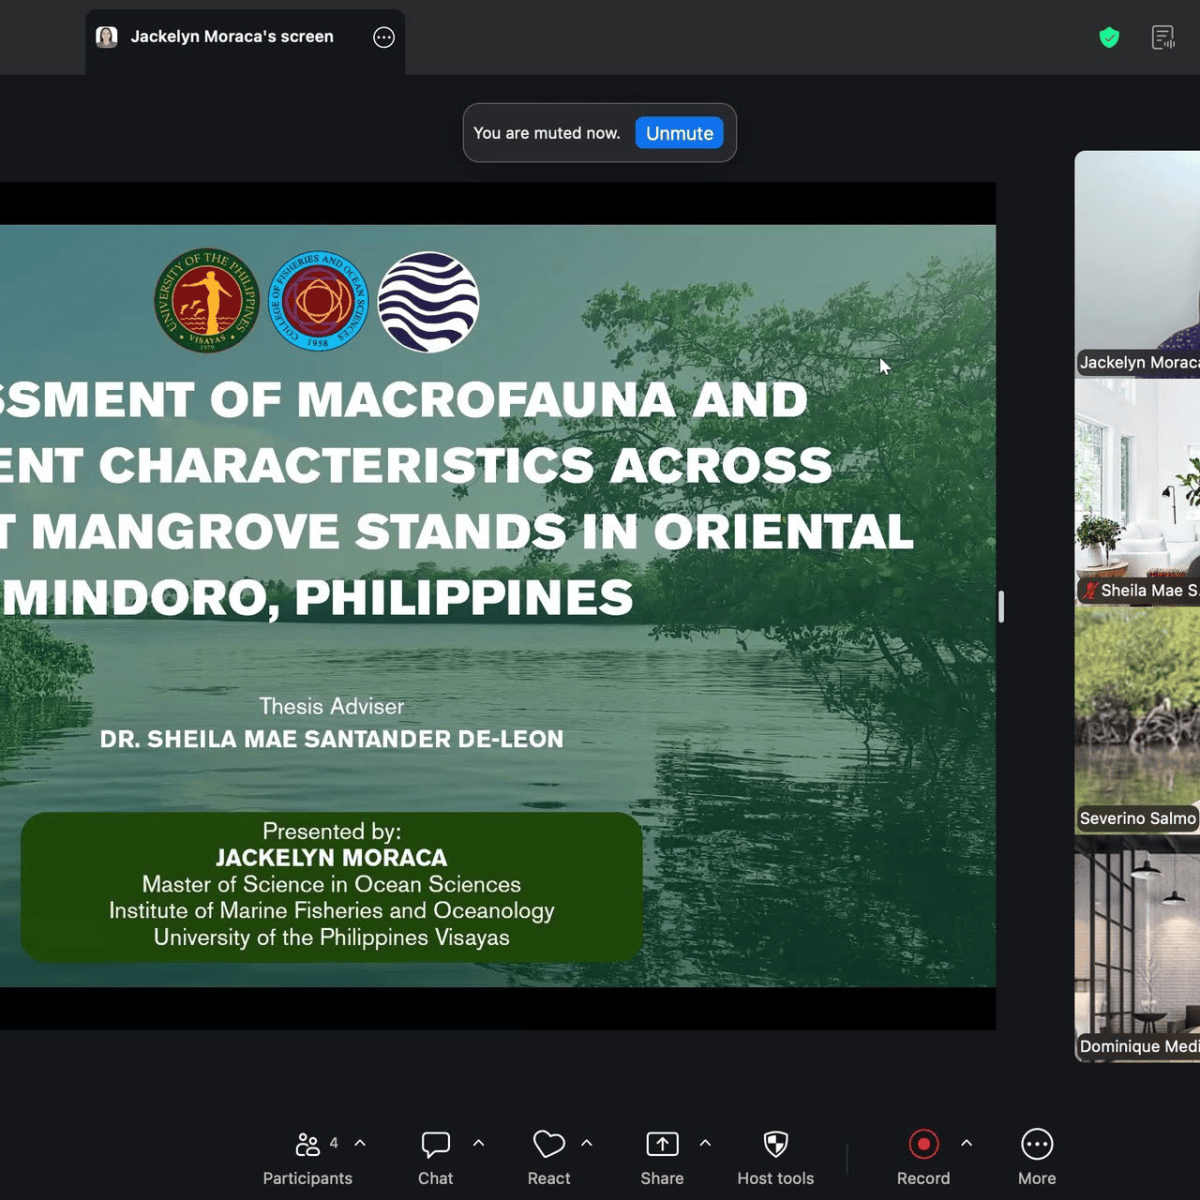Expand the React options chevron
This screenshot has width=1200, height=1200.
pyautogui.click(x=587, y=1143)
